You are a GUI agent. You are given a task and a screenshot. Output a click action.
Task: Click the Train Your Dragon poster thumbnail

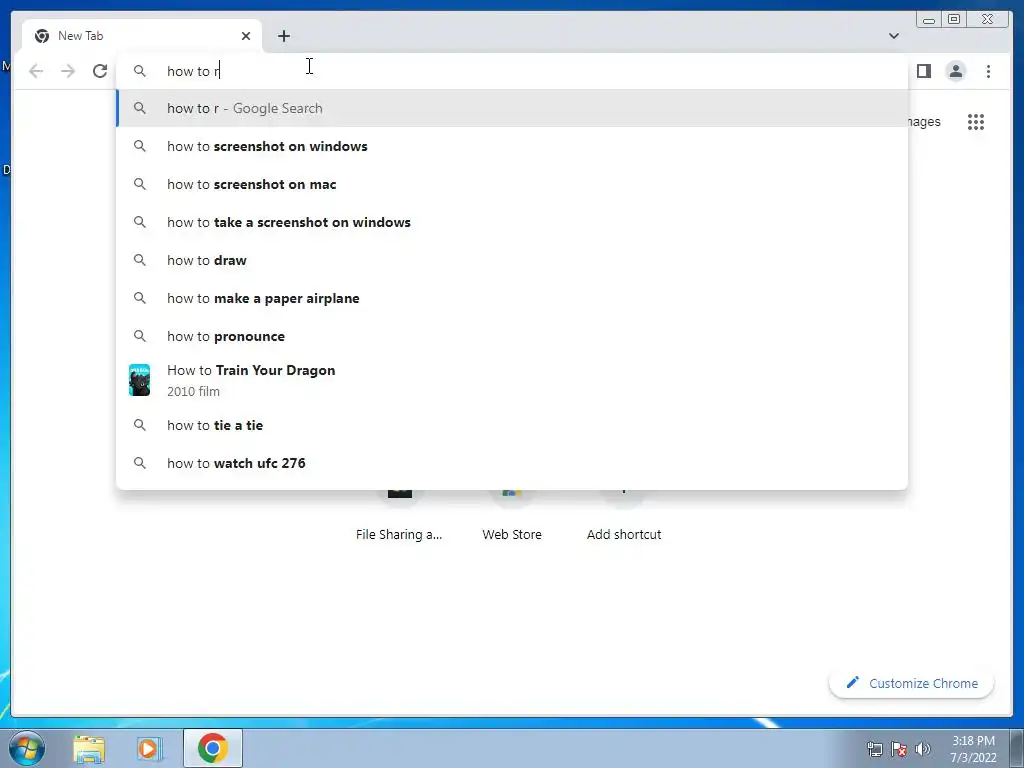coord(139,380)
